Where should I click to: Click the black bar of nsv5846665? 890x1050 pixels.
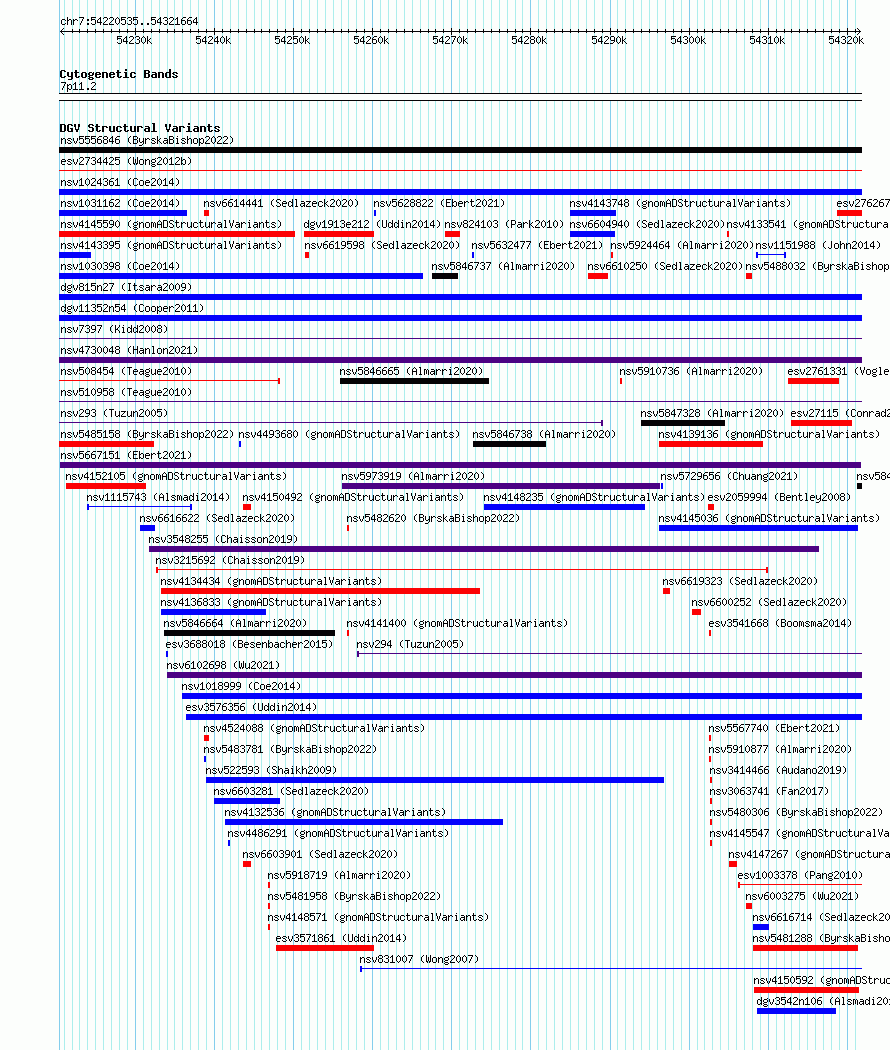[414, 381]
